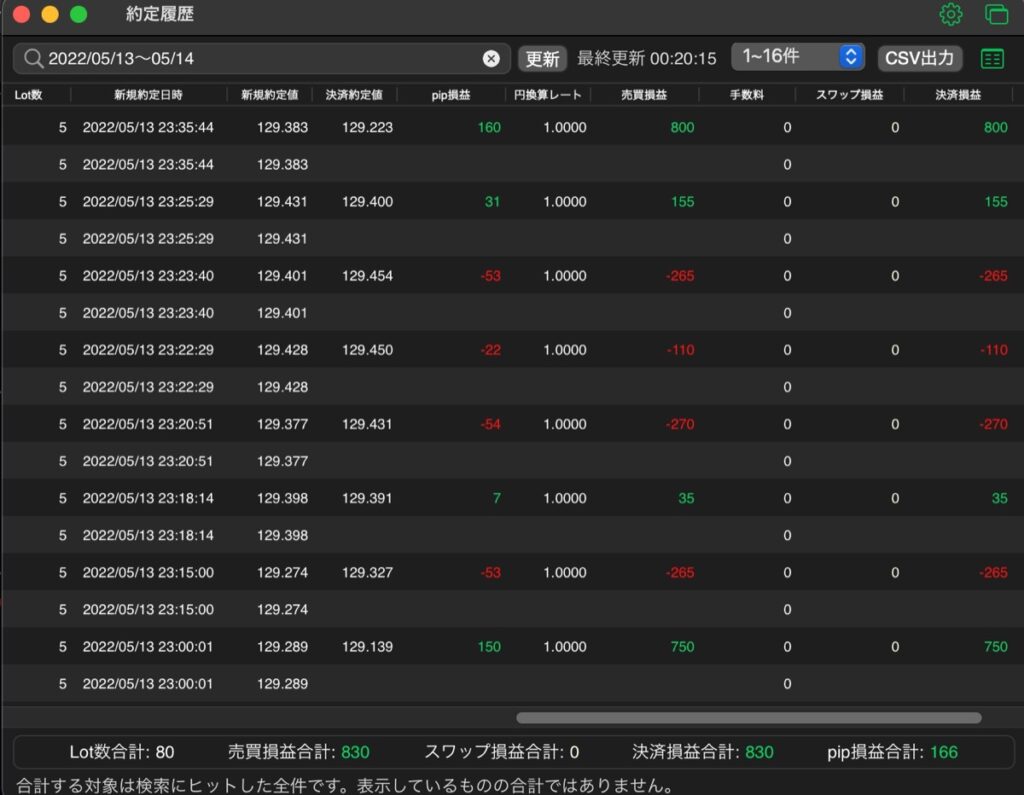This screenshot has height=795, width=1024.
Task: Click the 売買損益 column header
Action: pyautogui.click(x=644, y=95)
